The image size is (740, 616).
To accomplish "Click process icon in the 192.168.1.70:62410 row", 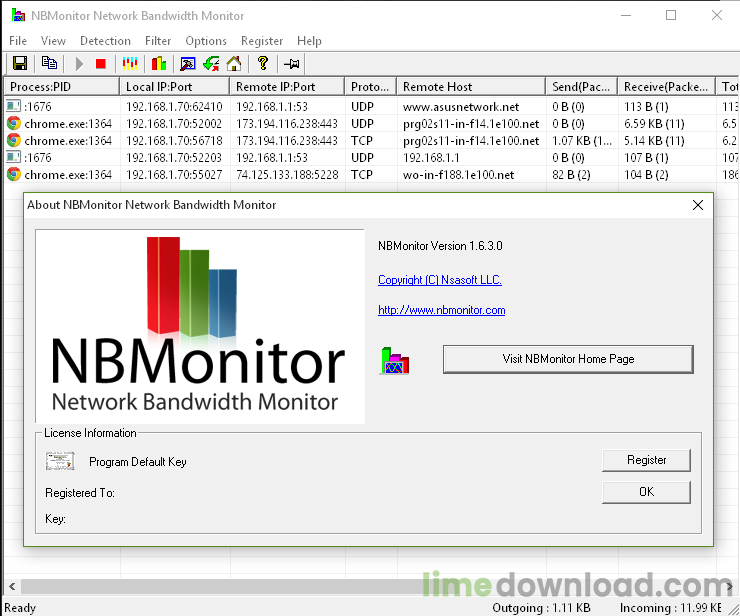I will coord(14,106).
